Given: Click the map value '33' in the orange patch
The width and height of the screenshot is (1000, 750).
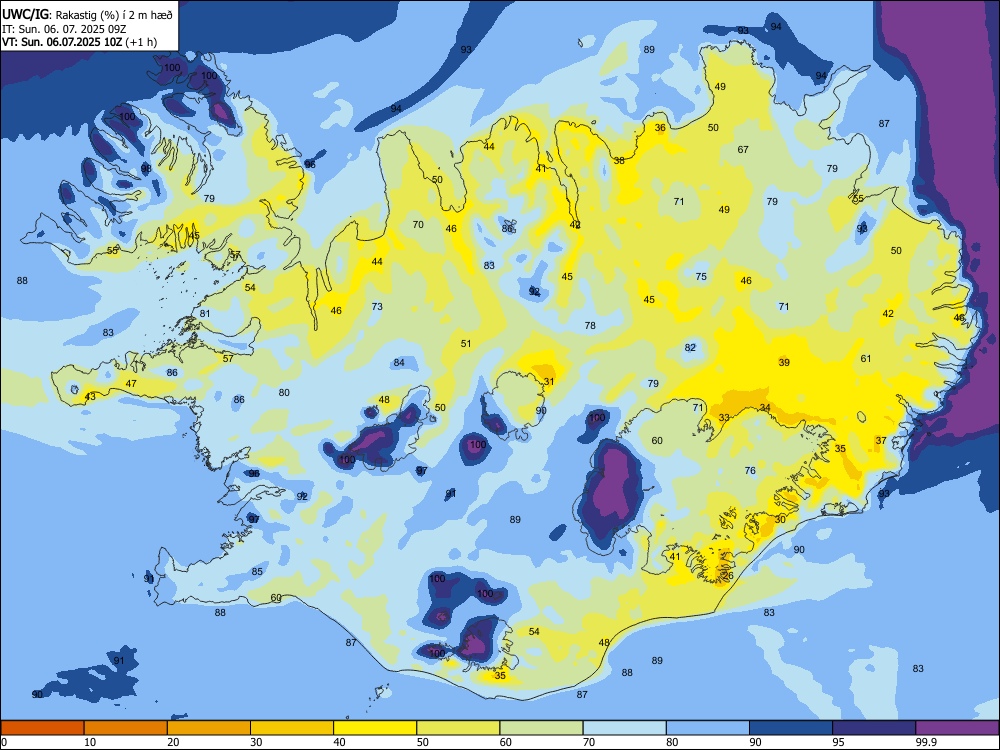Looking at the screenshot, I should 724,418.
